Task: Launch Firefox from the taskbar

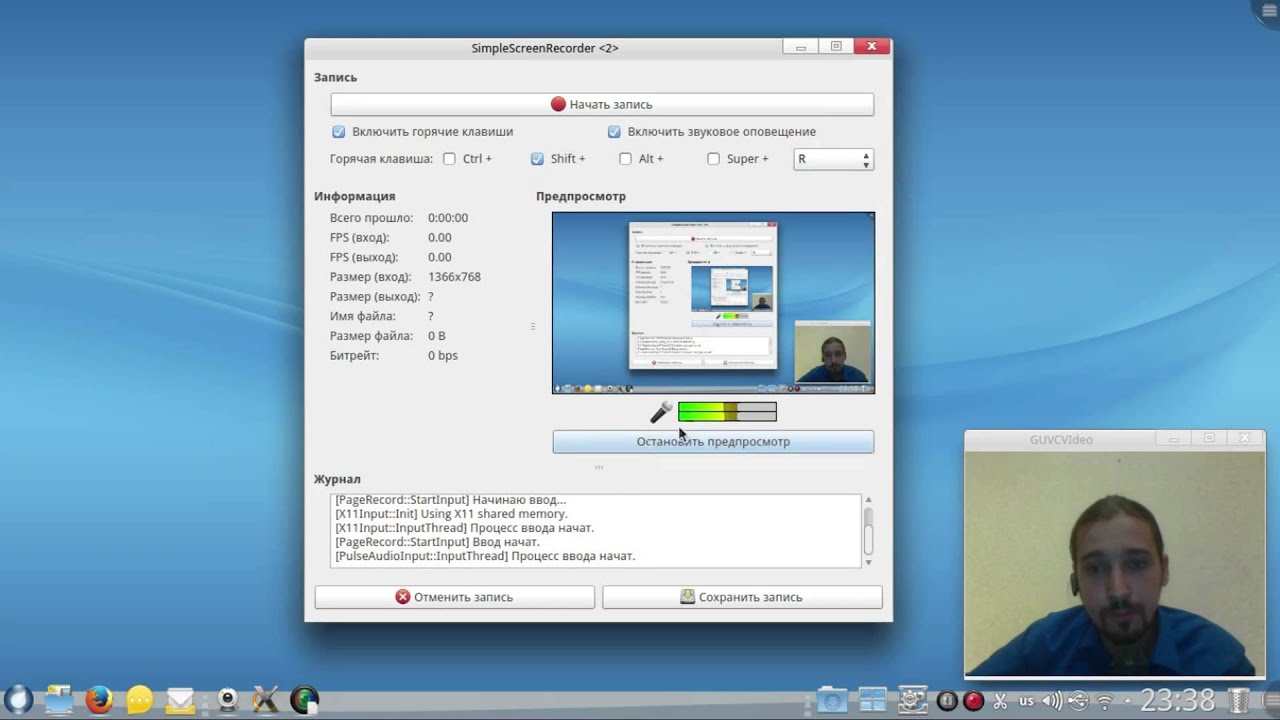Action: pos(99,700)
